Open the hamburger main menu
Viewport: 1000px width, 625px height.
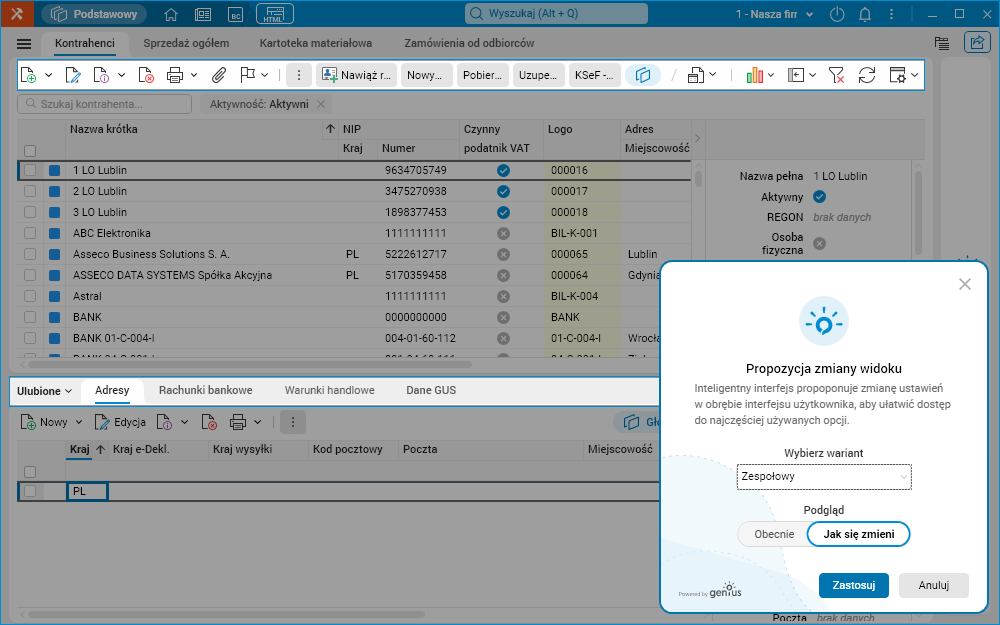[25, 44]
